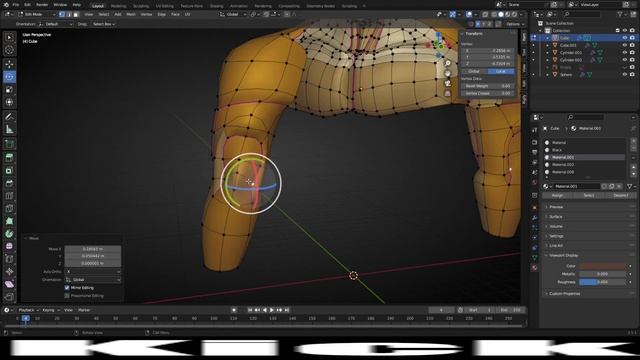Open the Modifiers wrench properties tab

pyautogui.click(x=535, y=218)
